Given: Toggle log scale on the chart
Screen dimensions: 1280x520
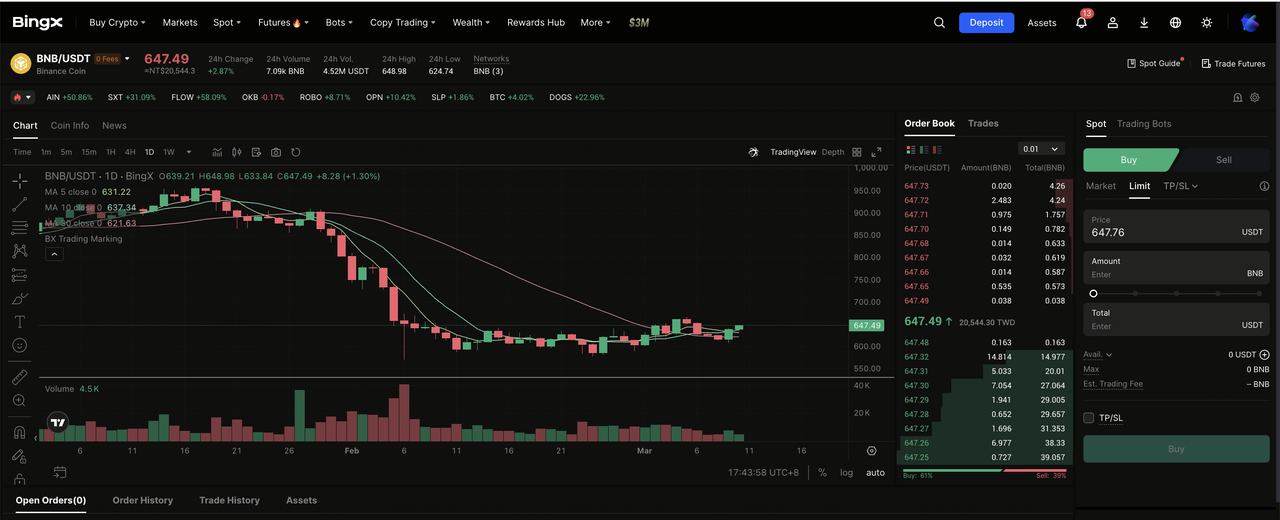Looking at the screenshot, I should [847, 472].
